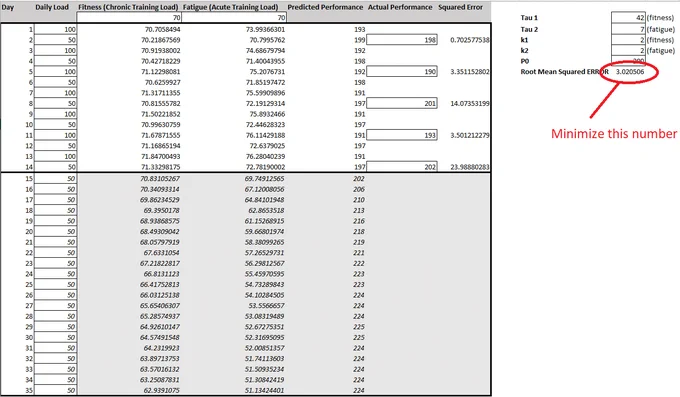
Task: Select the Tau 1 value cell showing 42
Action: (x=628, y=18)
